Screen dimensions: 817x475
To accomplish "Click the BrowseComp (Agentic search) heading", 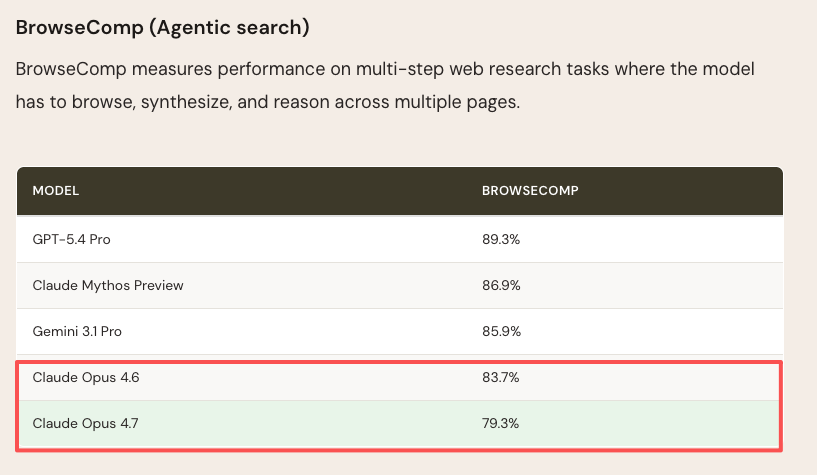I will pyautogui.click(x=163, y=28).
